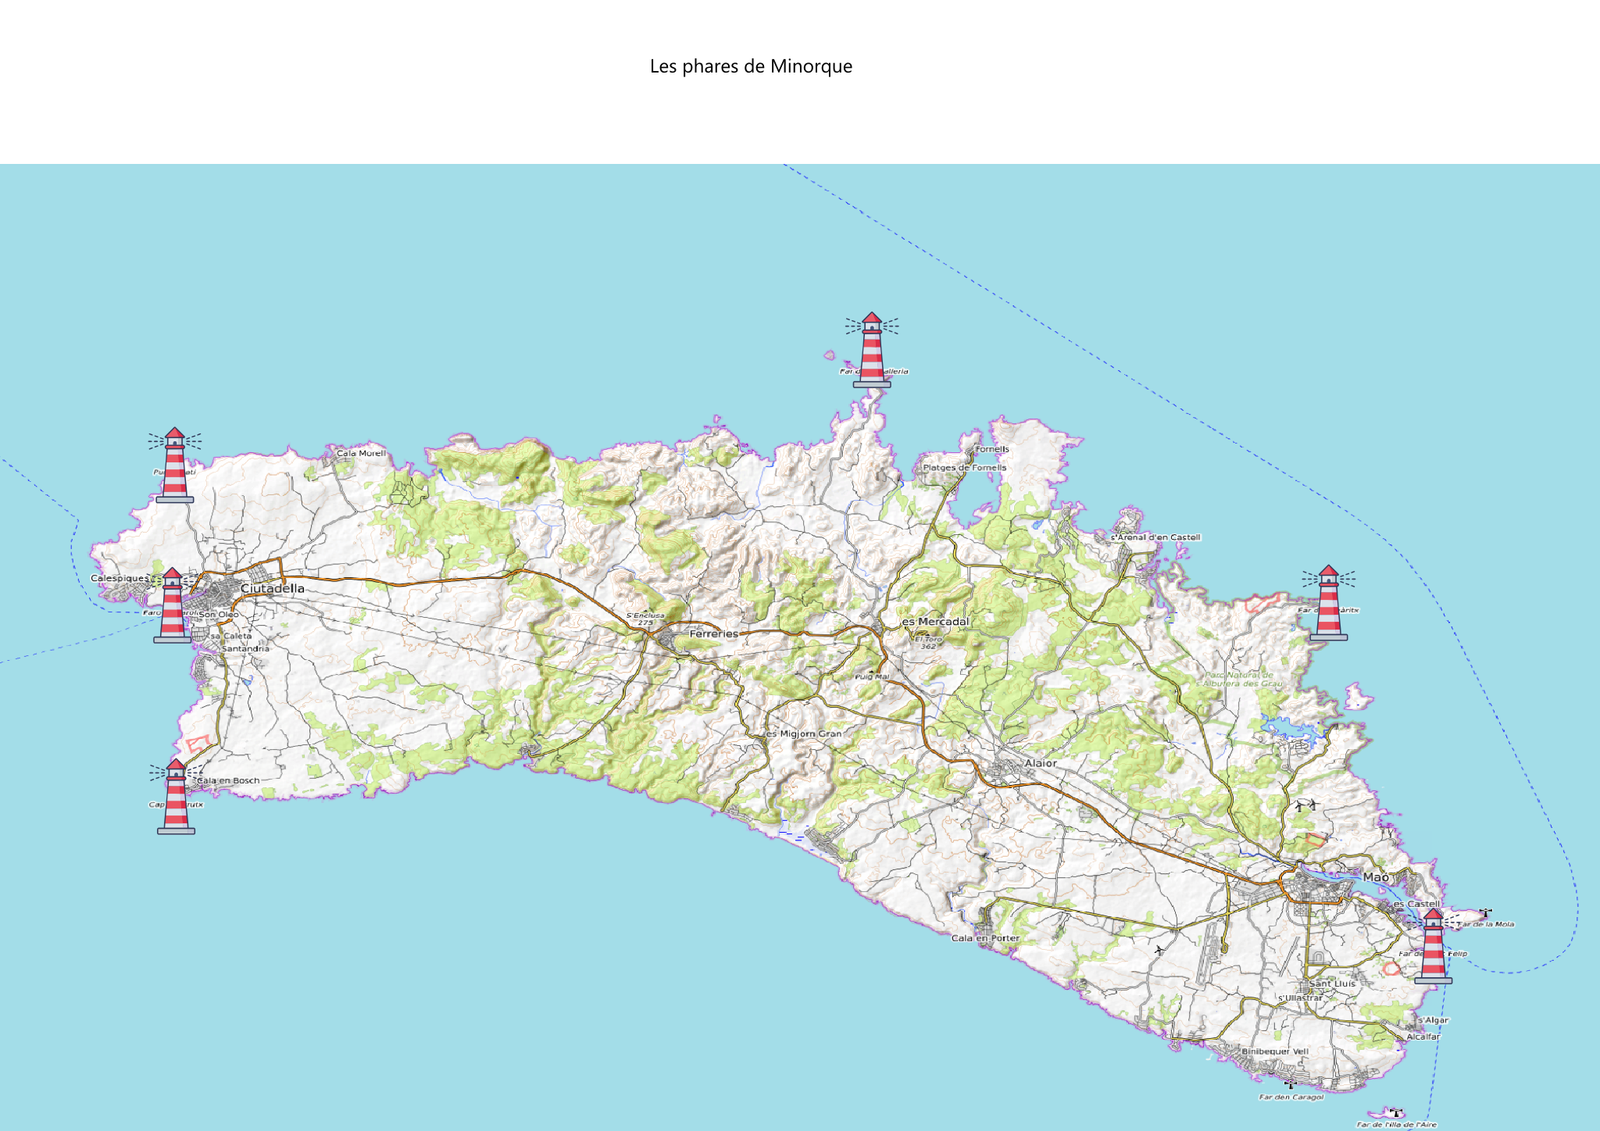Click the es Mercadal label
Viewport: 1600px width, 1131px height.
pos(935,622)
